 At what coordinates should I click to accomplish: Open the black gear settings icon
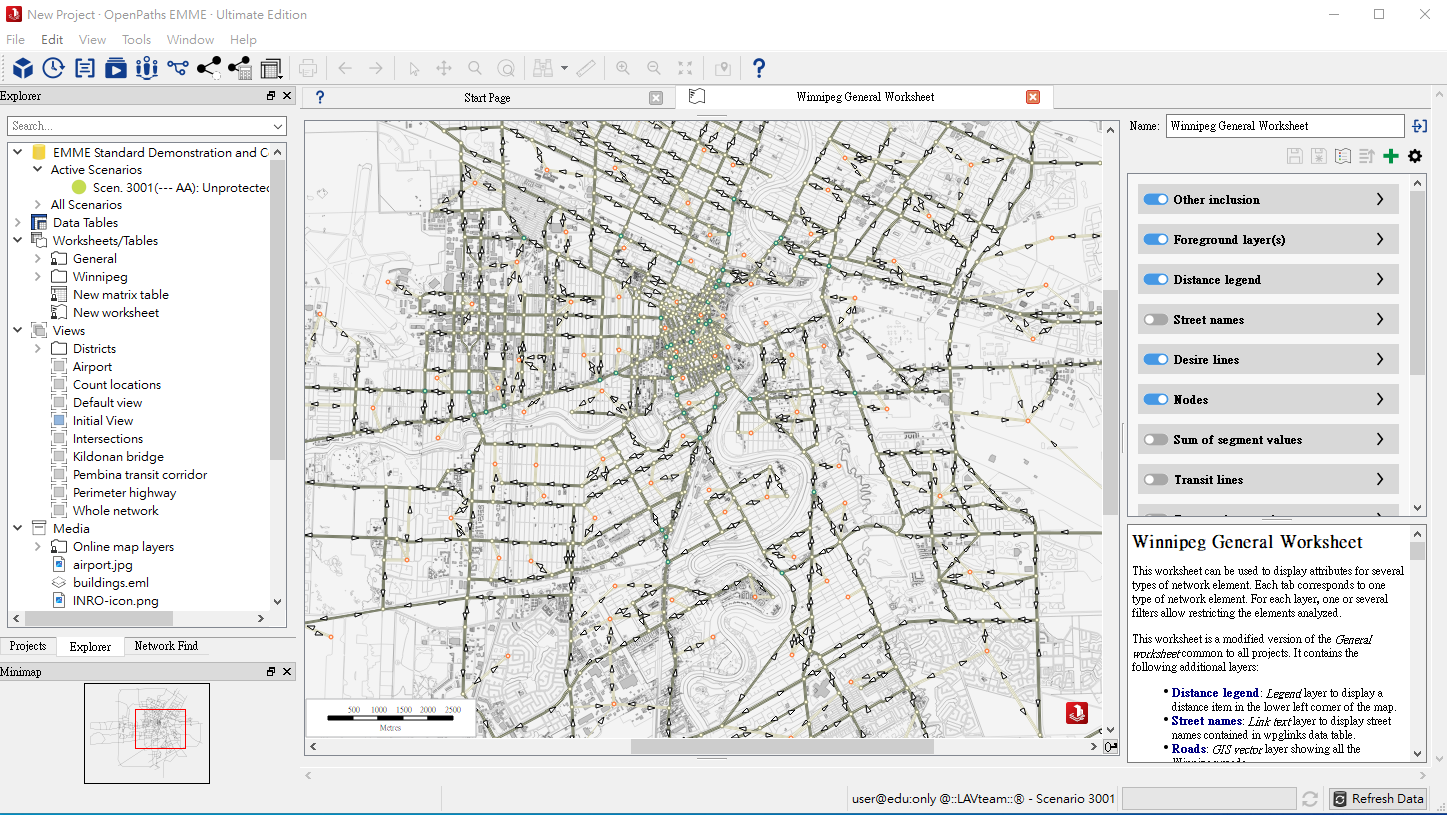1414,156
